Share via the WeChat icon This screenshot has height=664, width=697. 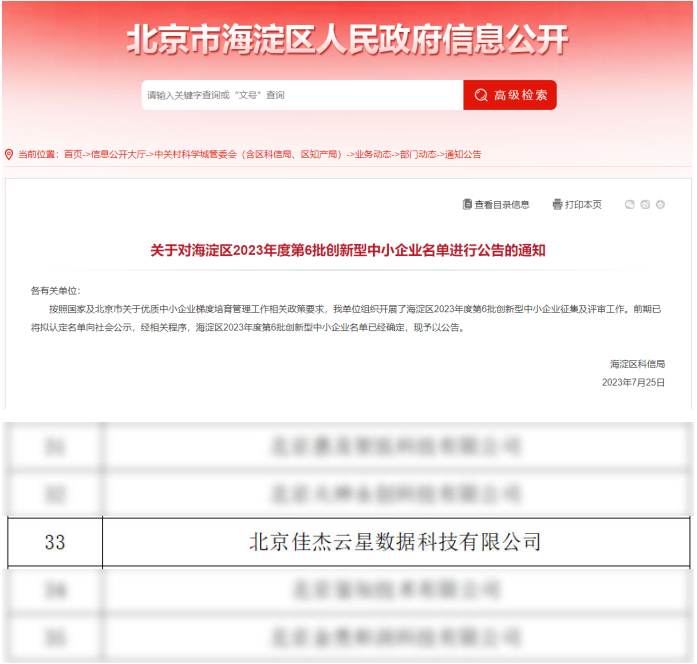629,204
